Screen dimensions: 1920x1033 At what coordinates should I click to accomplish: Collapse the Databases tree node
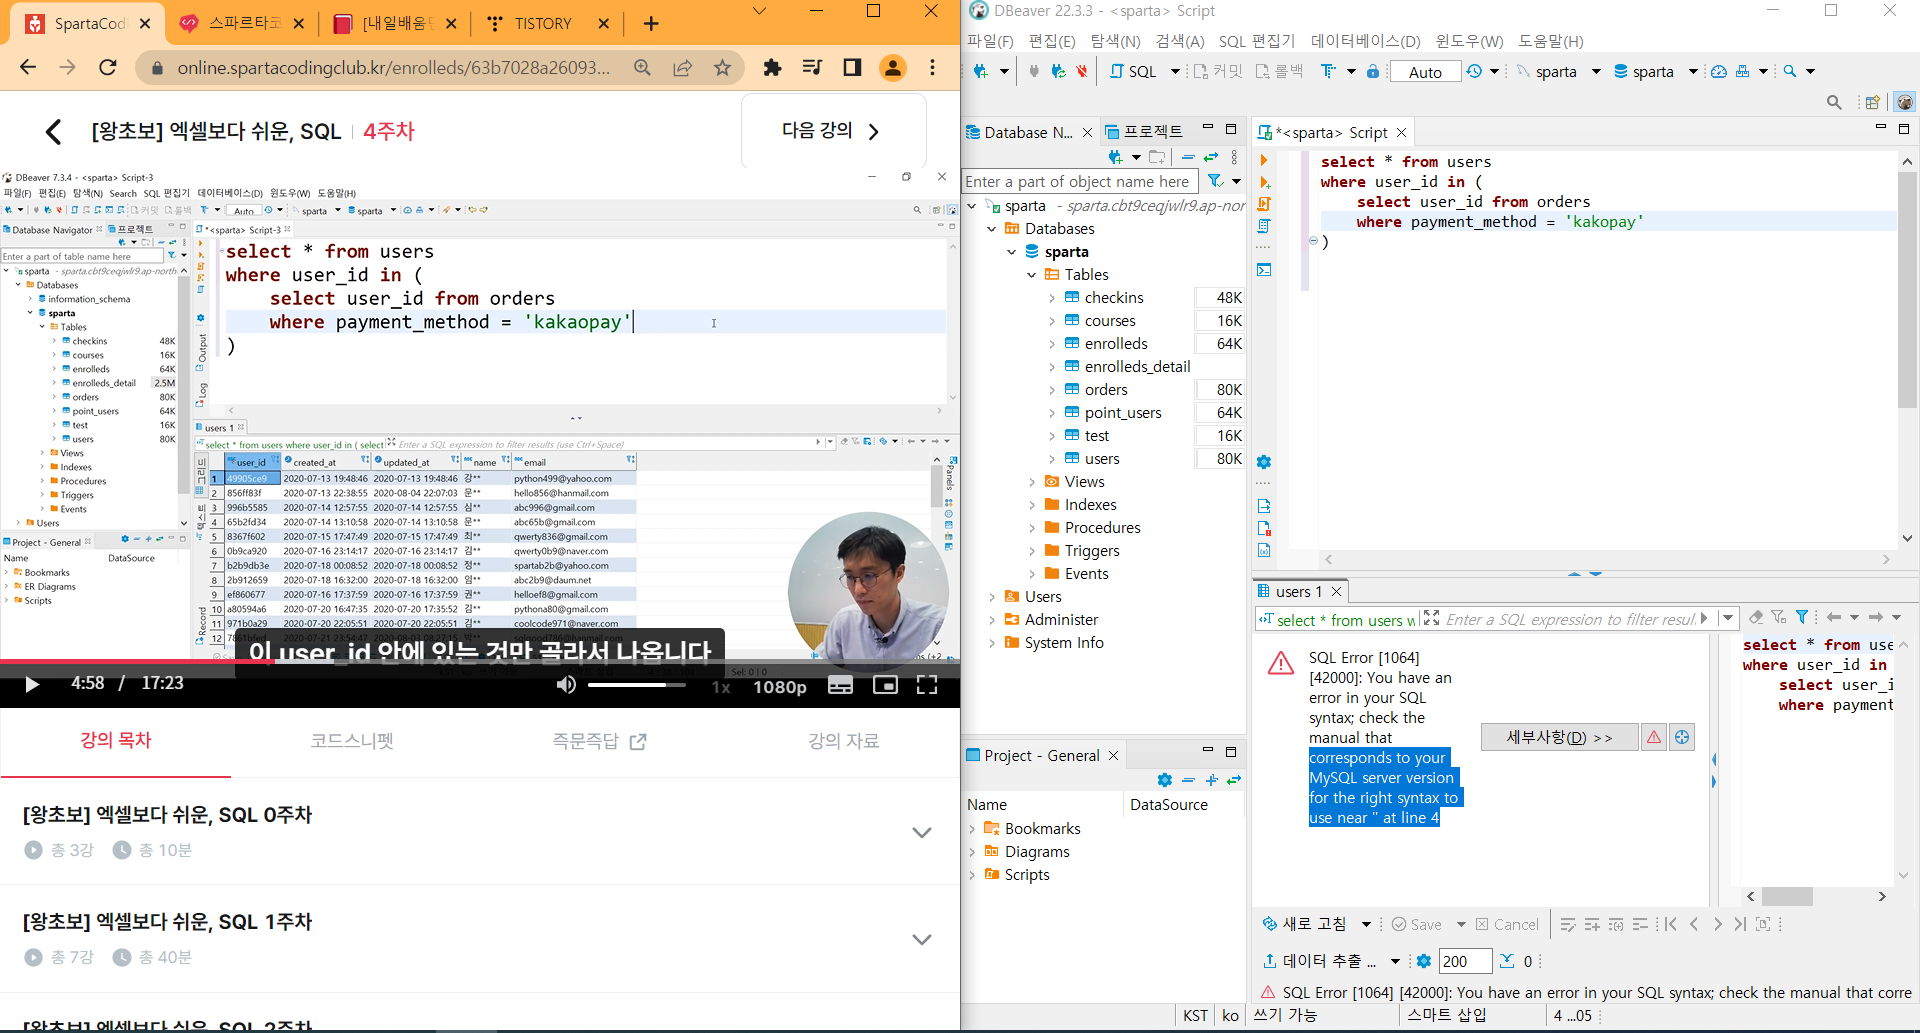[992, 229]
